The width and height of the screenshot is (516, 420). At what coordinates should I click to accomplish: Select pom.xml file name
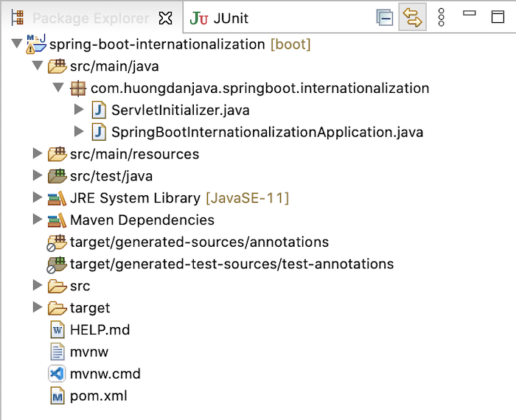pos(99,396)
